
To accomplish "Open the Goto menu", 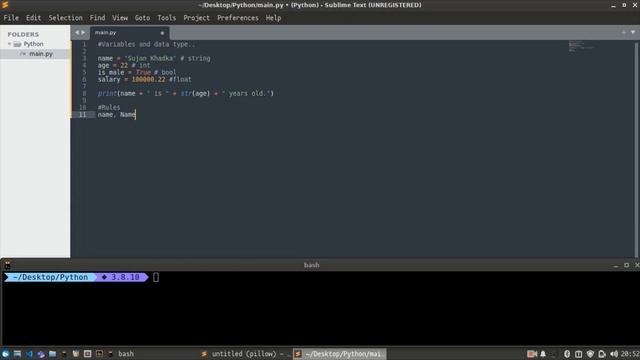I will (x=142, y=18).
